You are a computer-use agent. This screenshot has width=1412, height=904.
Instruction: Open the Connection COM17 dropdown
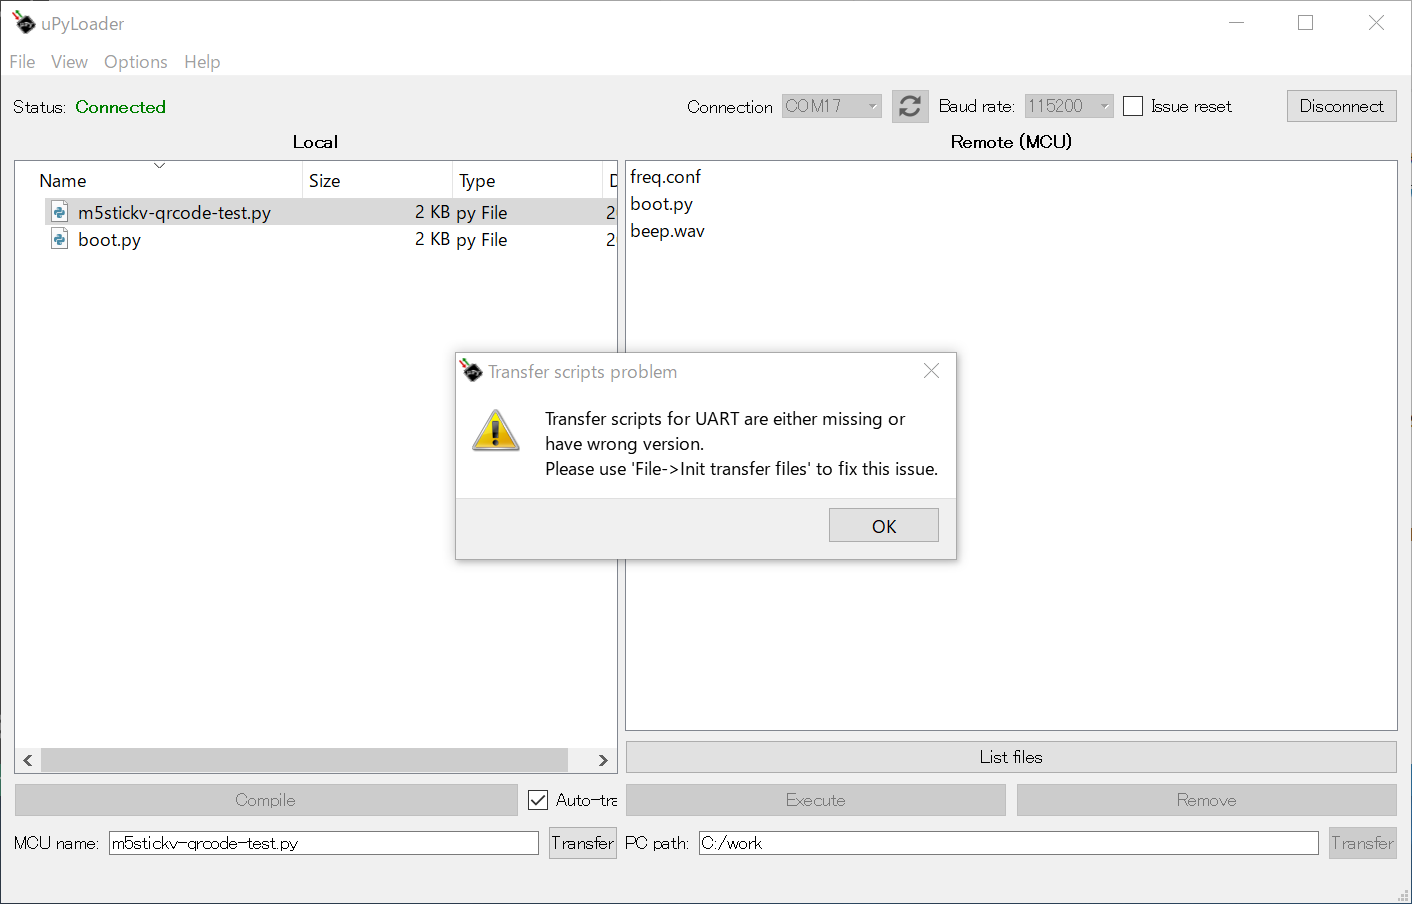pyautogui.click(x=831, y=106)
